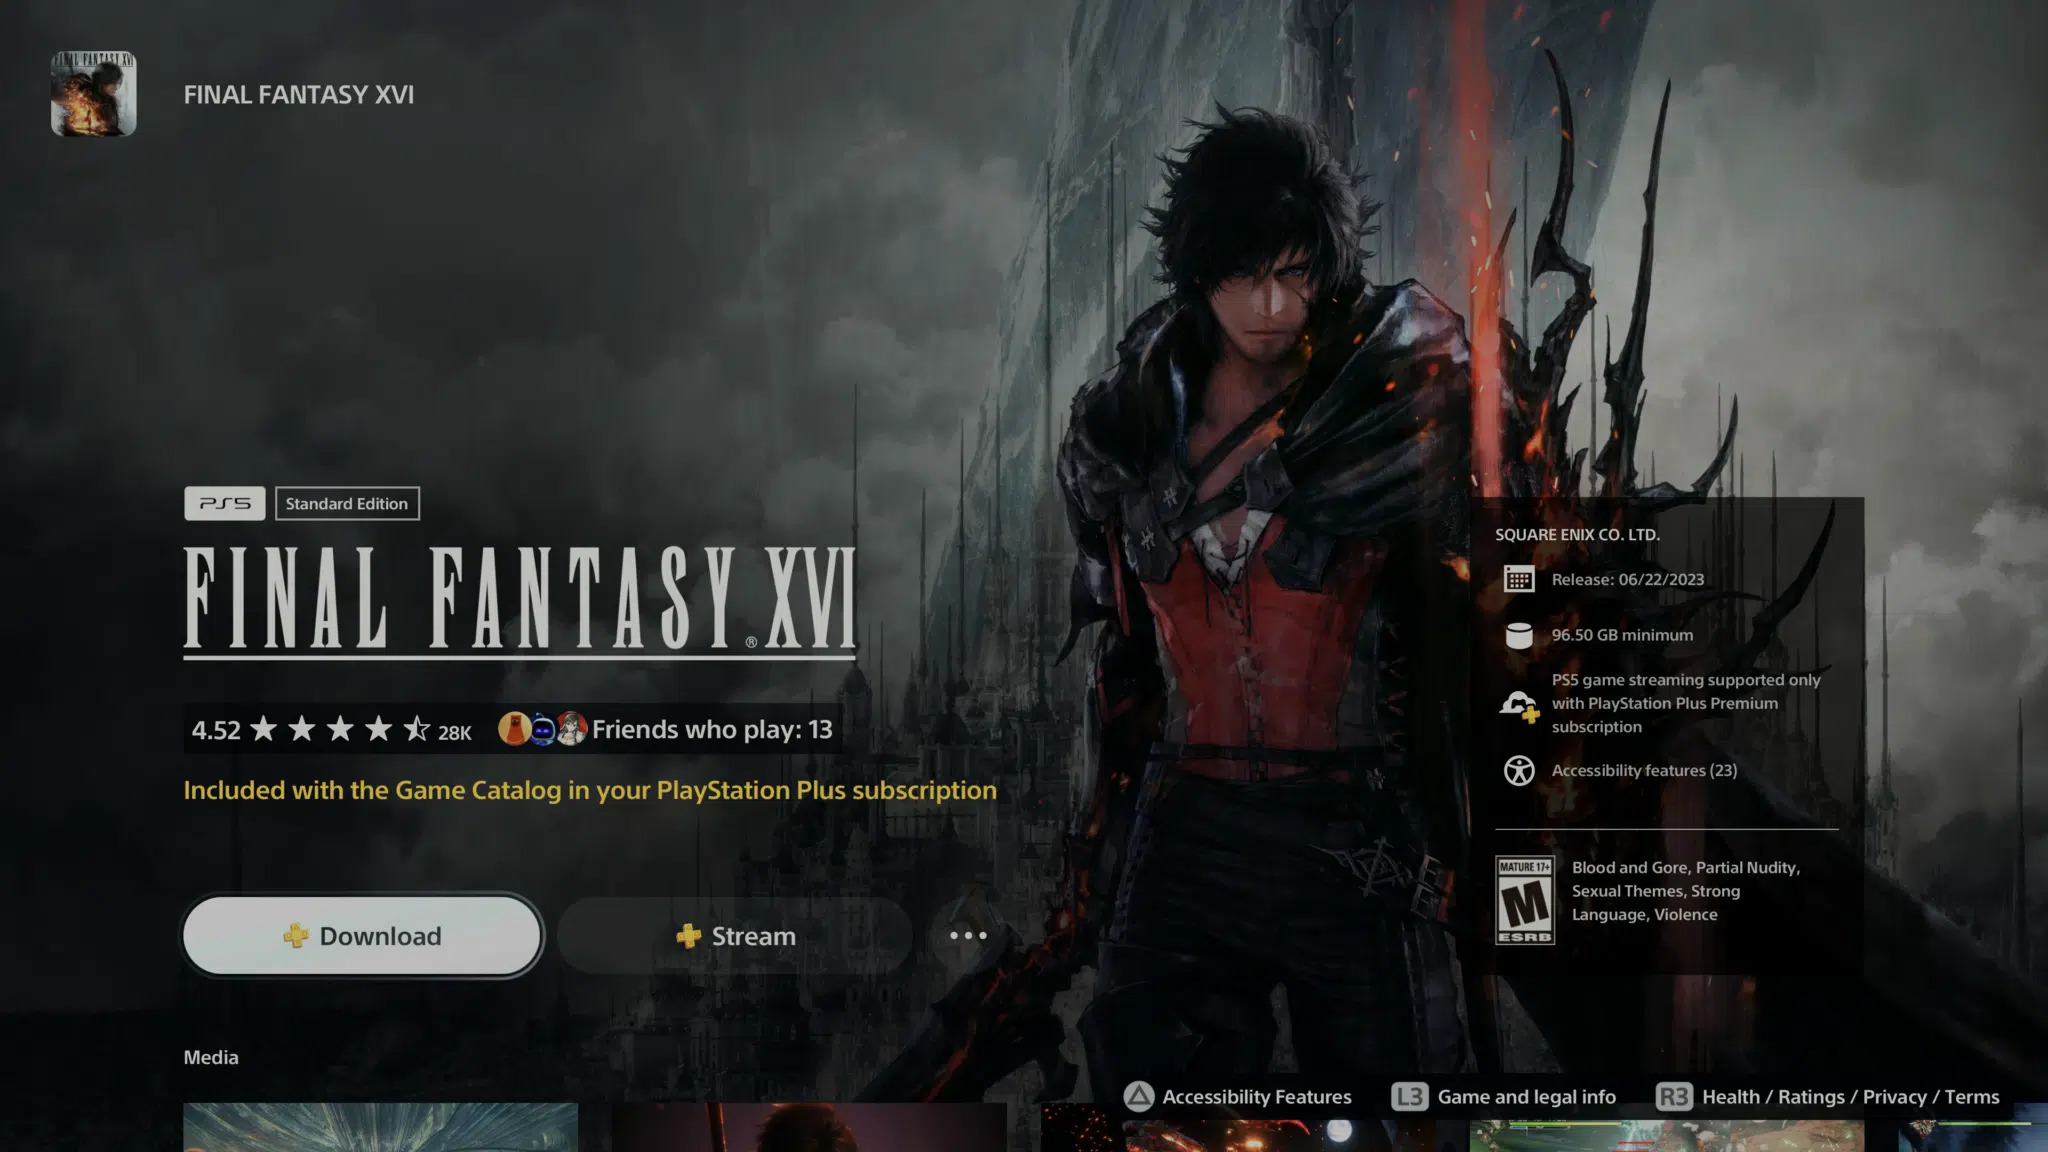Viewport: 2048px width, 1152px height.
Task: Select the Standard Edition dropdown
Action: (346, 502)
